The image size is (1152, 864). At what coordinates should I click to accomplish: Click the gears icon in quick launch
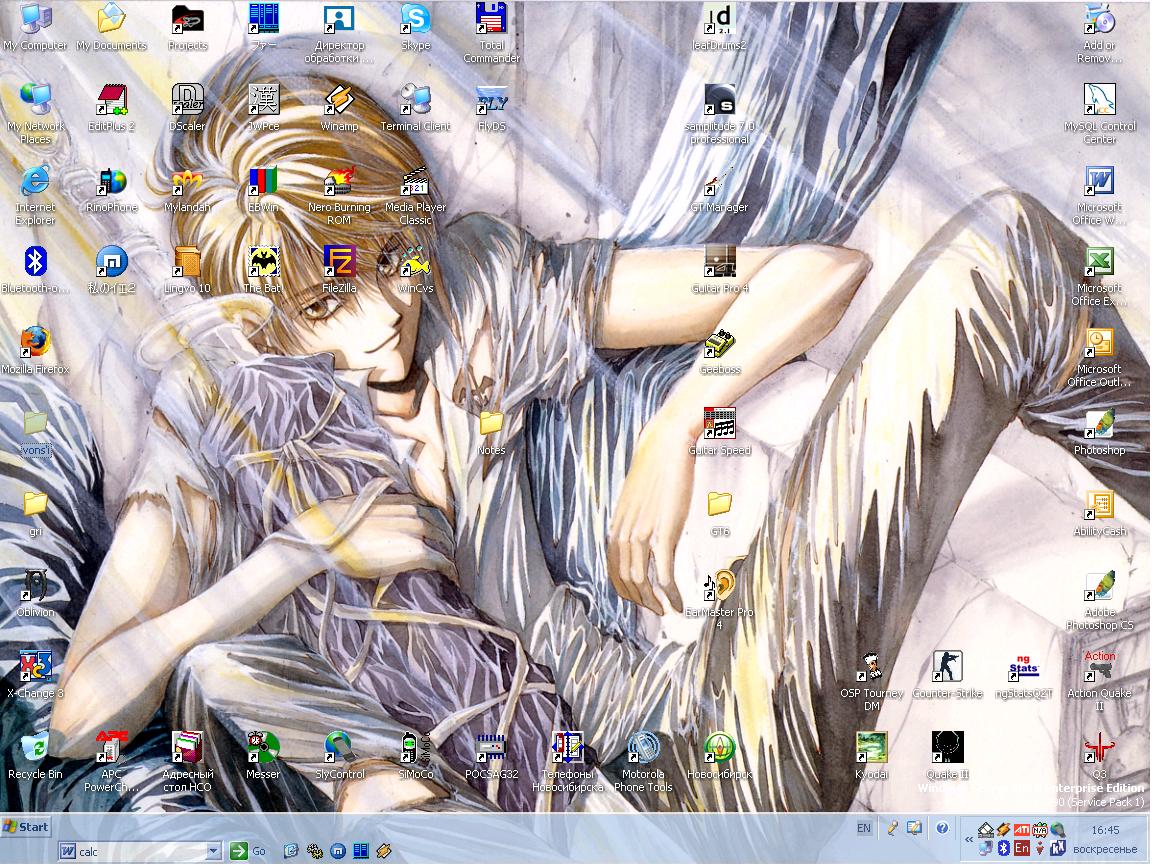point(314,852)
